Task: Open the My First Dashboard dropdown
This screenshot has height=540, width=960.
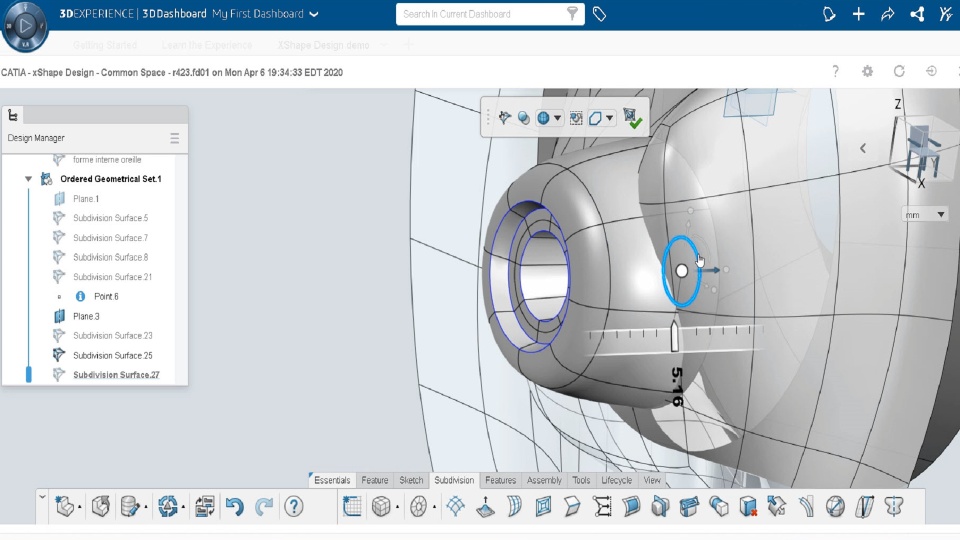Action: click(x=314, y=14)
